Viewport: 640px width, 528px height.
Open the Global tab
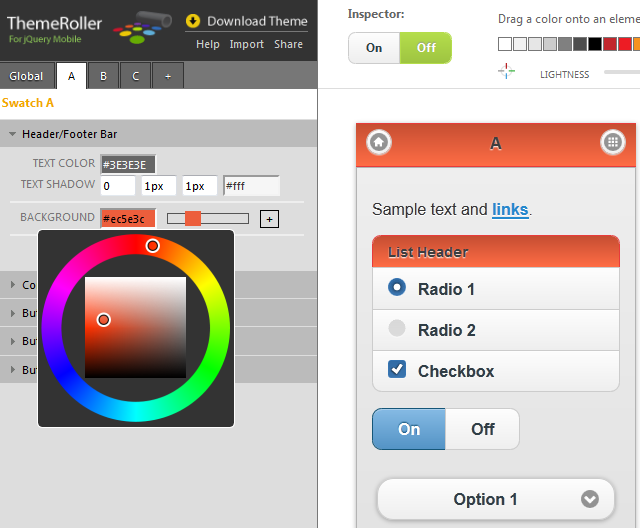coord(27,76)
